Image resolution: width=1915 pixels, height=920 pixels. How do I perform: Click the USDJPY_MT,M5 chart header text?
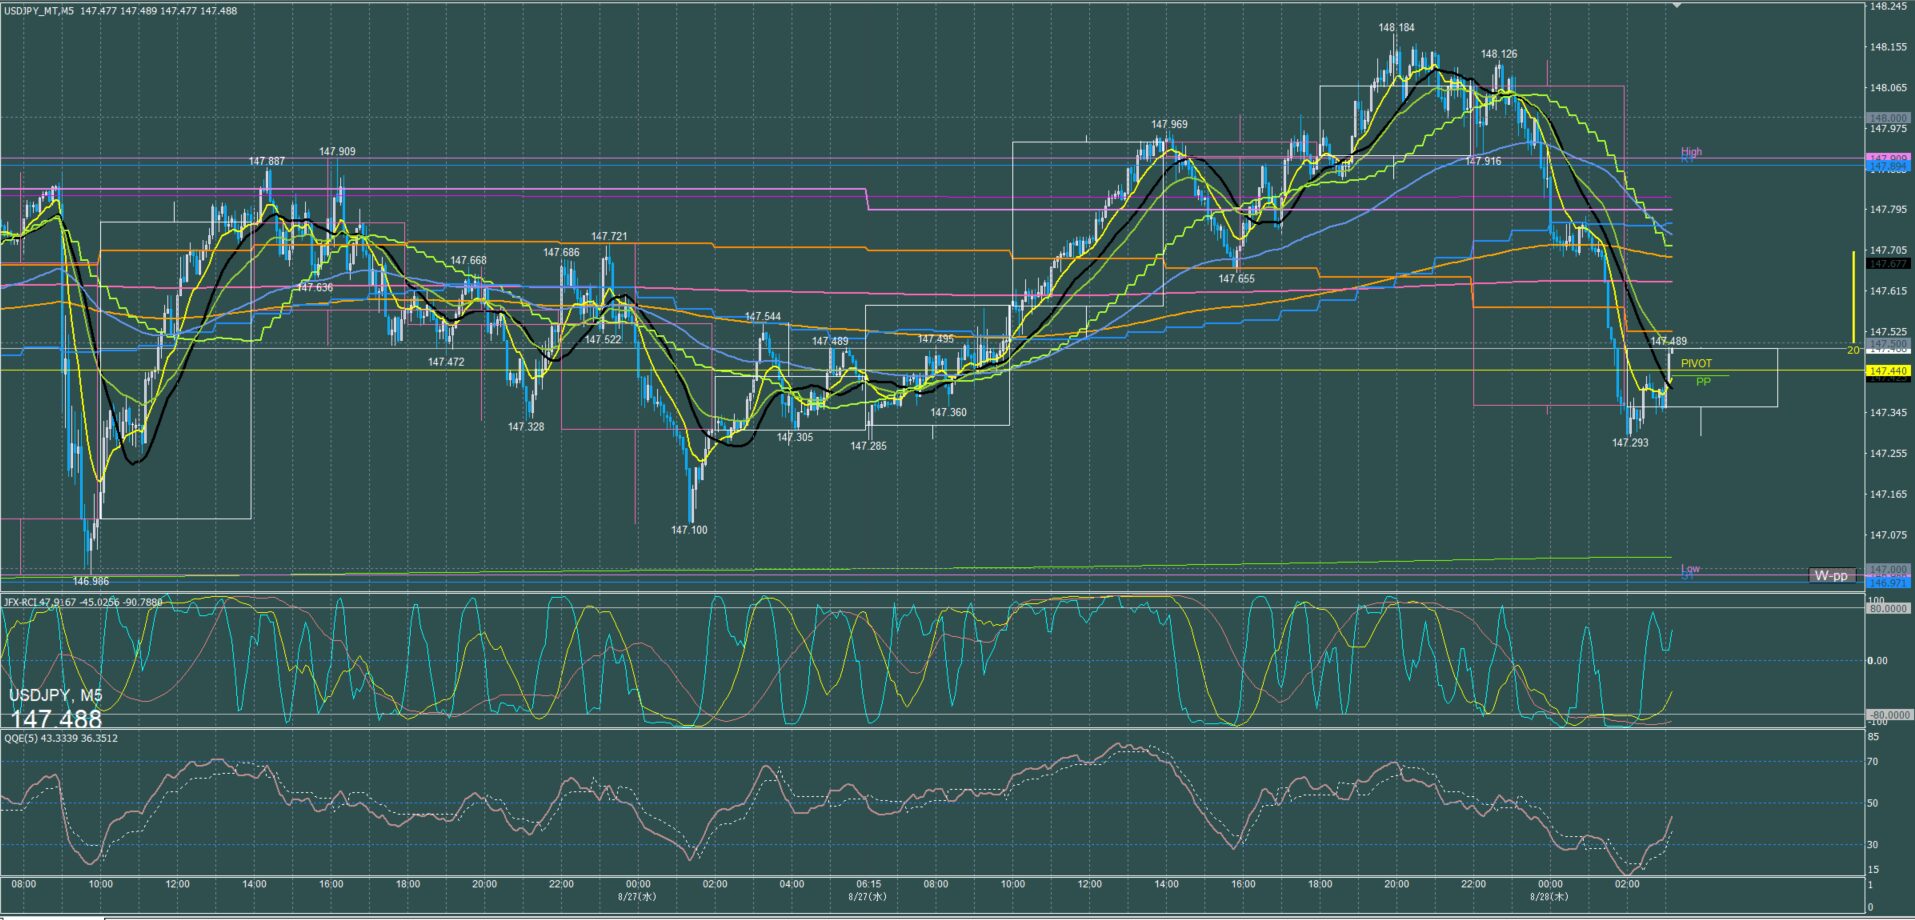[38, 11]
